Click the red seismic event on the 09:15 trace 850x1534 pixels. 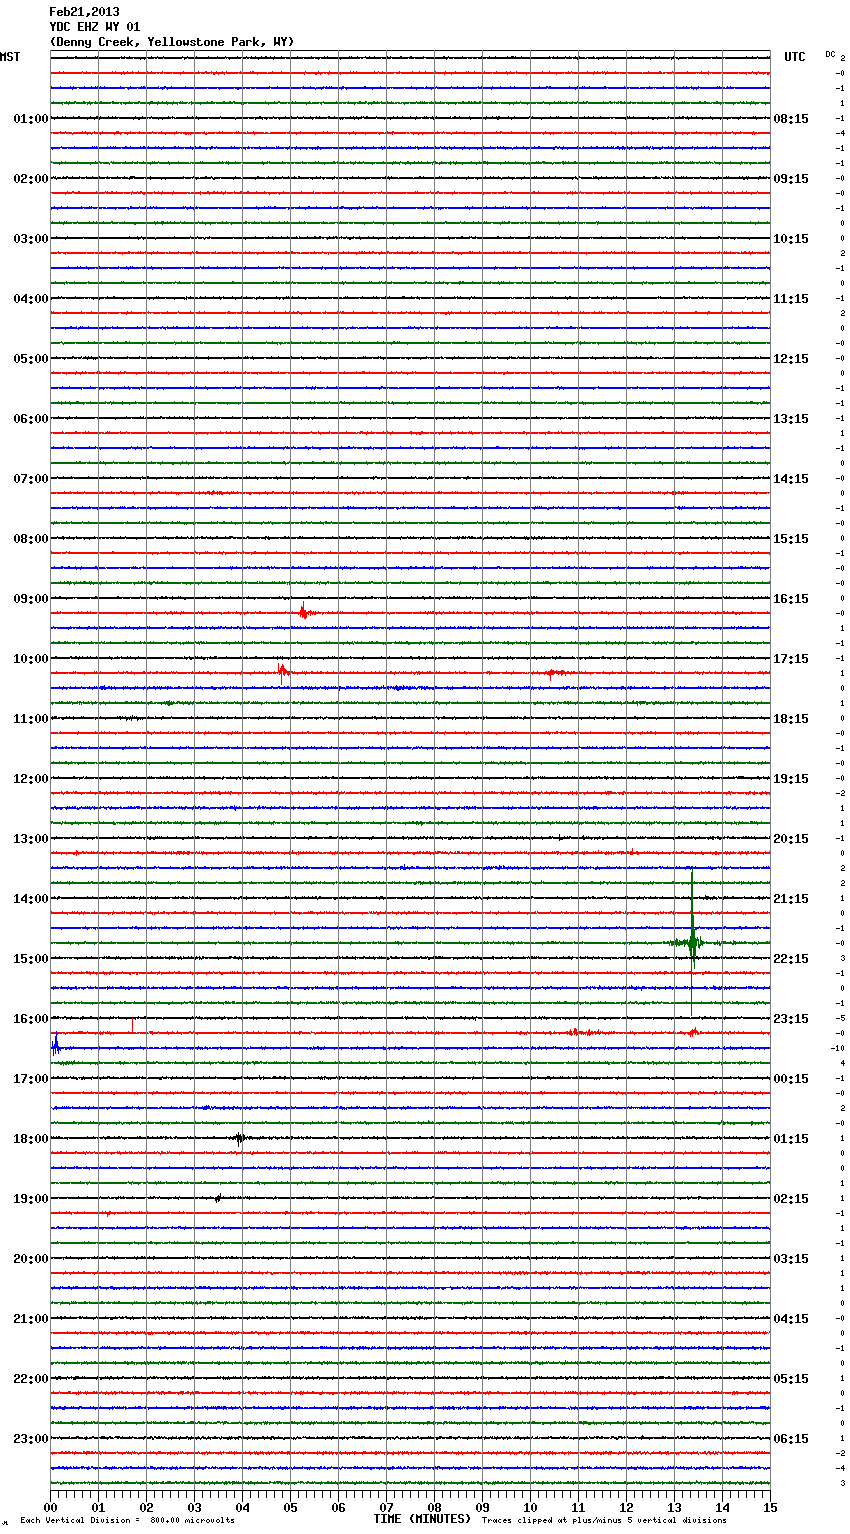[x=304, y=612]
